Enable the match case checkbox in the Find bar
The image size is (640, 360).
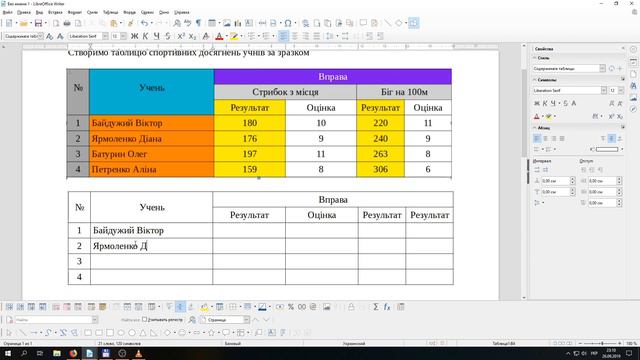click(x=144, y=320)
